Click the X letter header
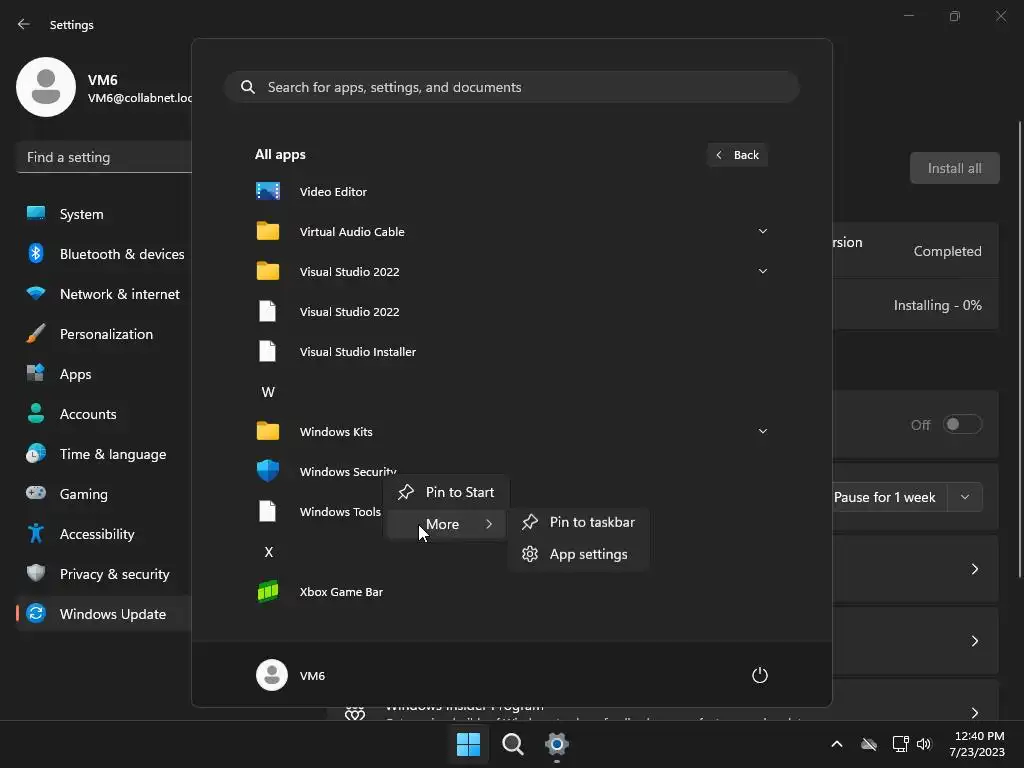 click(268, 552)
